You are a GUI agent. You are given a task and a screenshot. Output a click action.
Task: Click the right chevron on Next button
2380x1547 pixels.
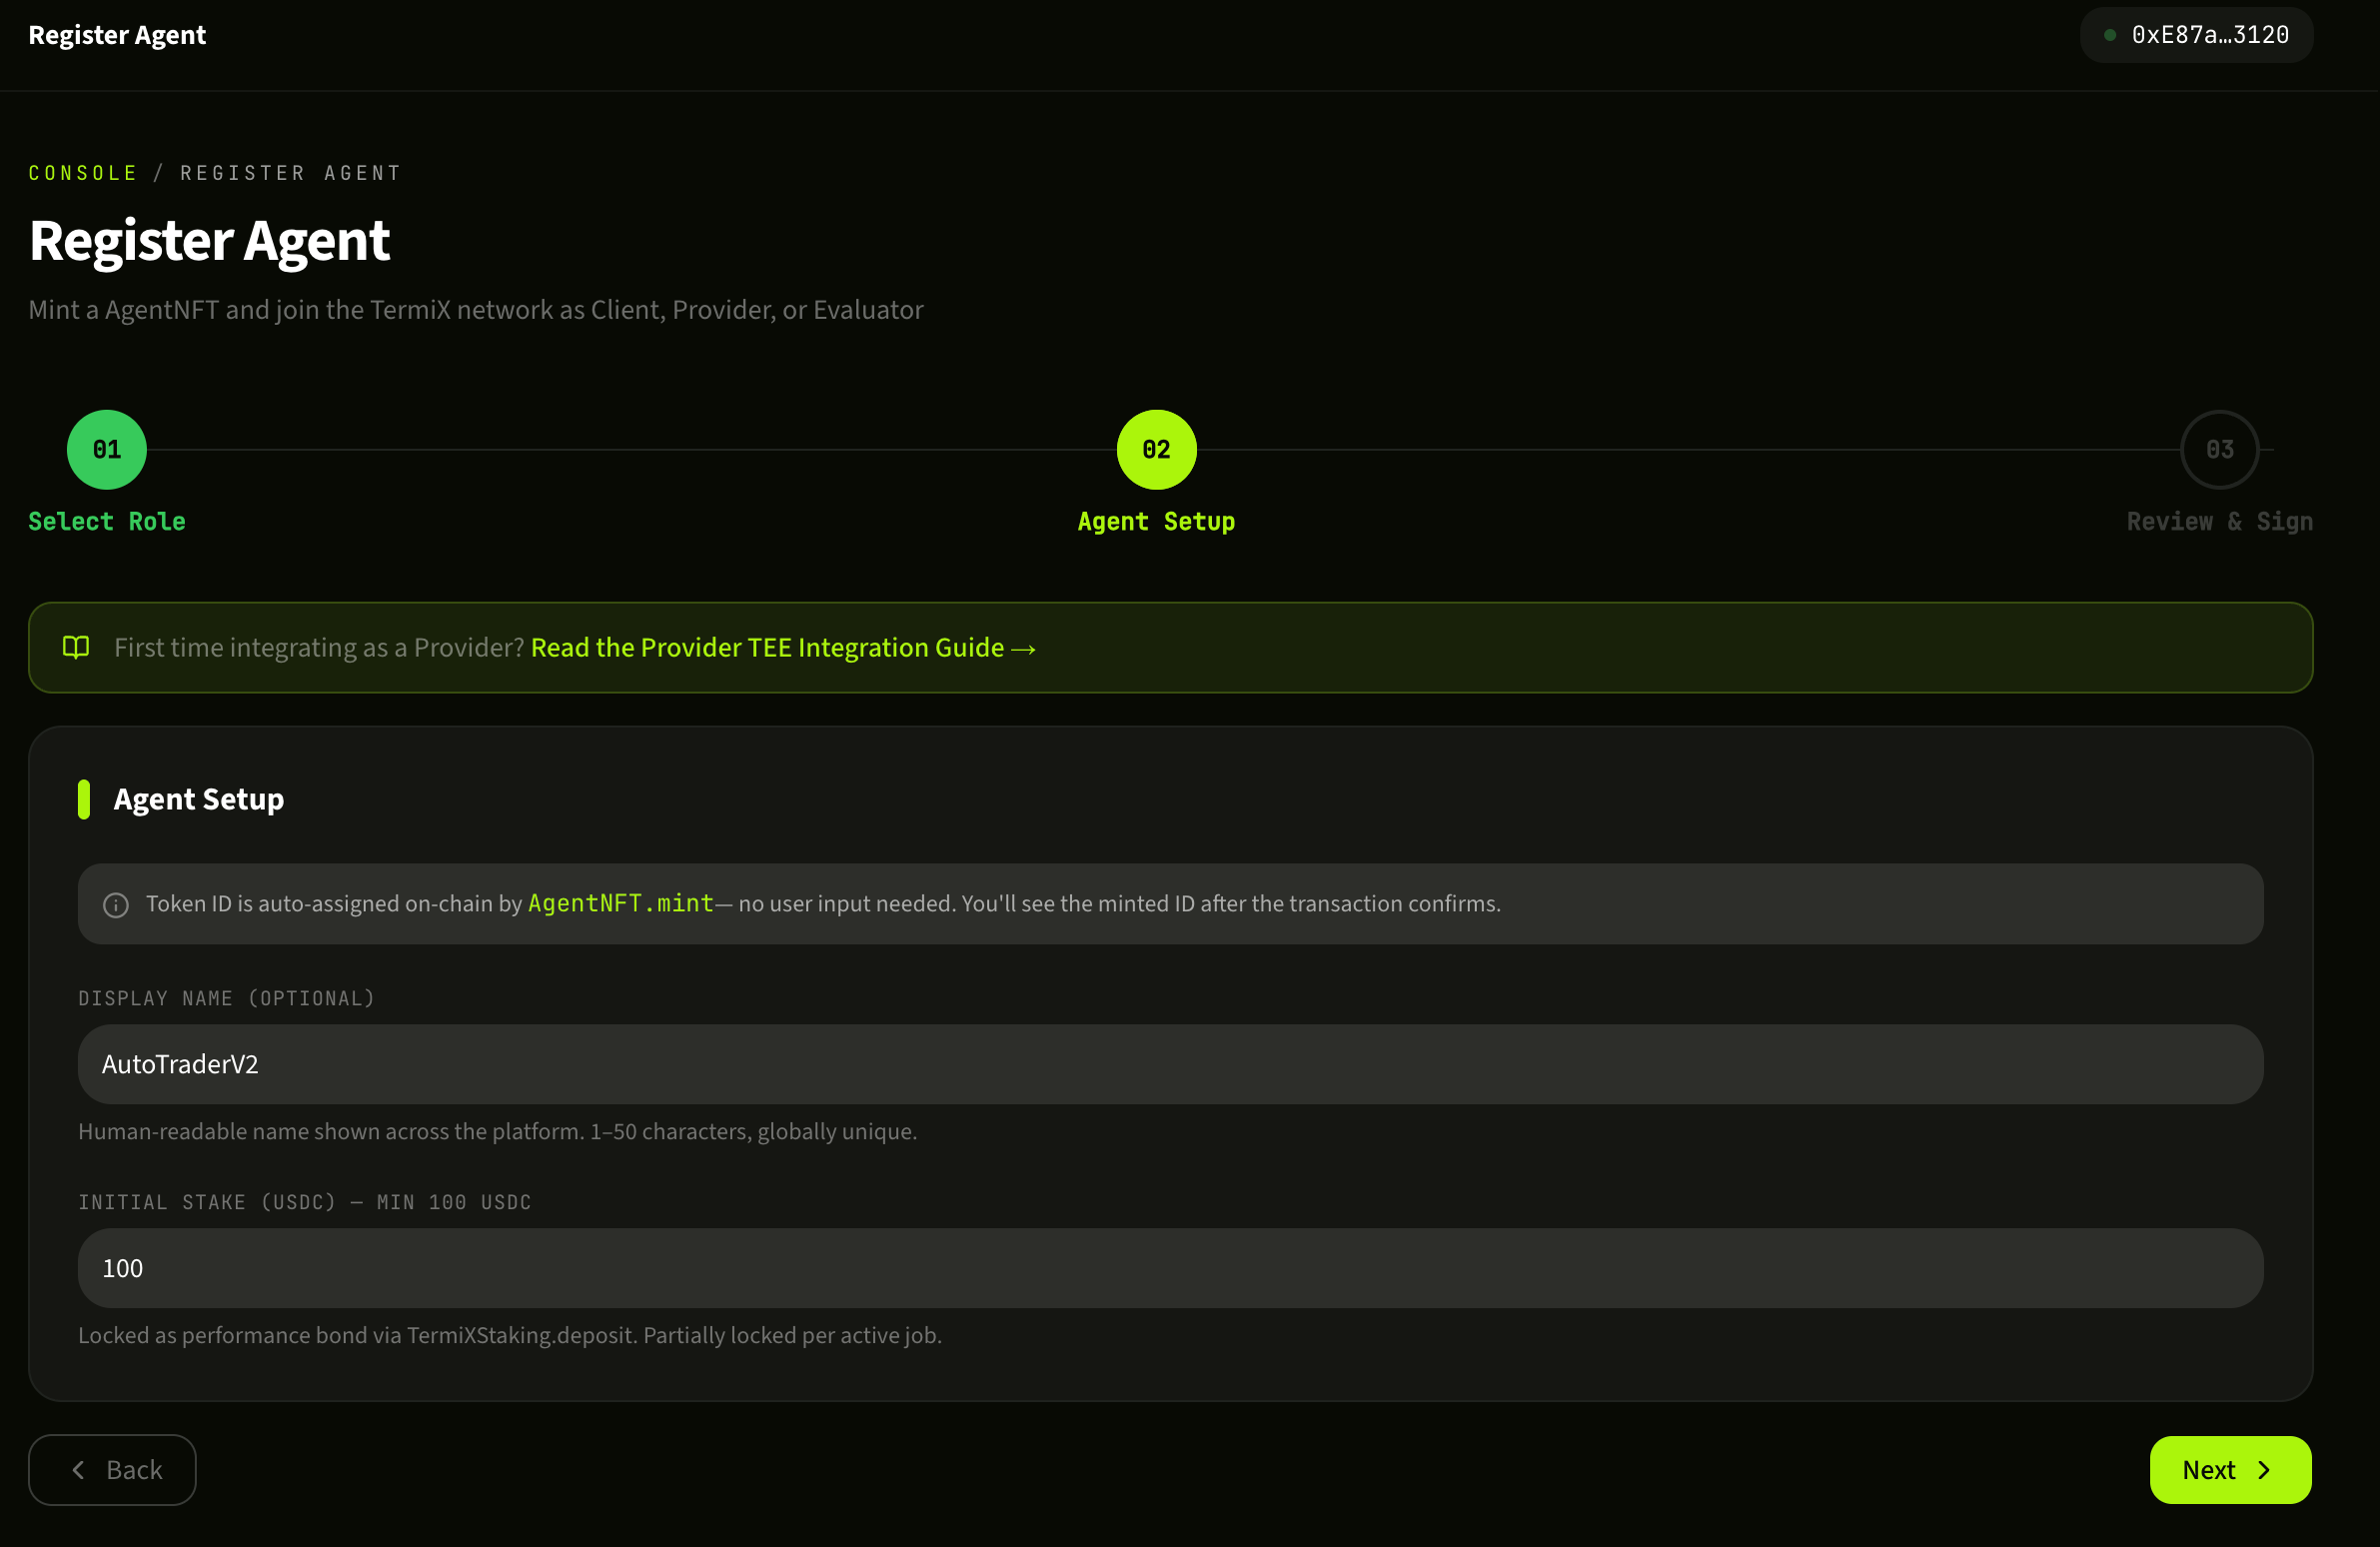click(2264, 1470)
